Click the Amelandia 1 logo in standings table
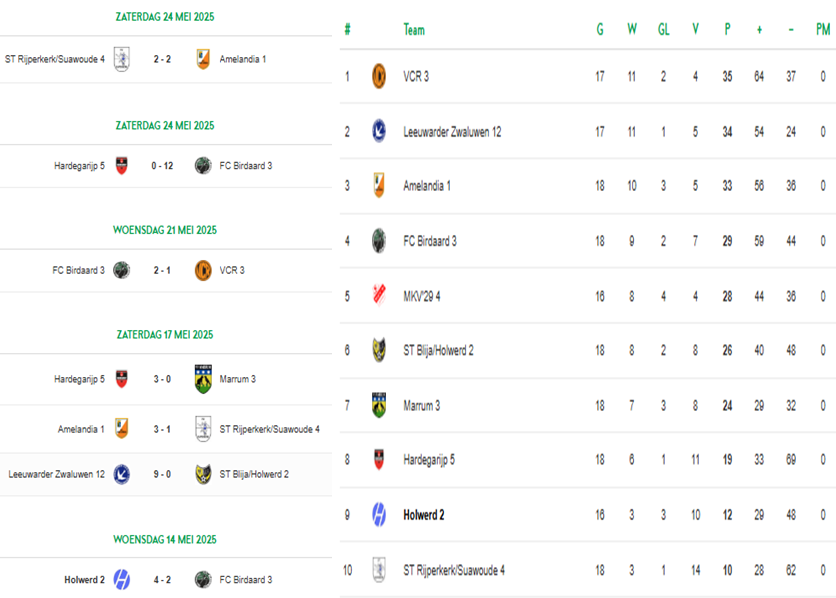 (379, 185)
